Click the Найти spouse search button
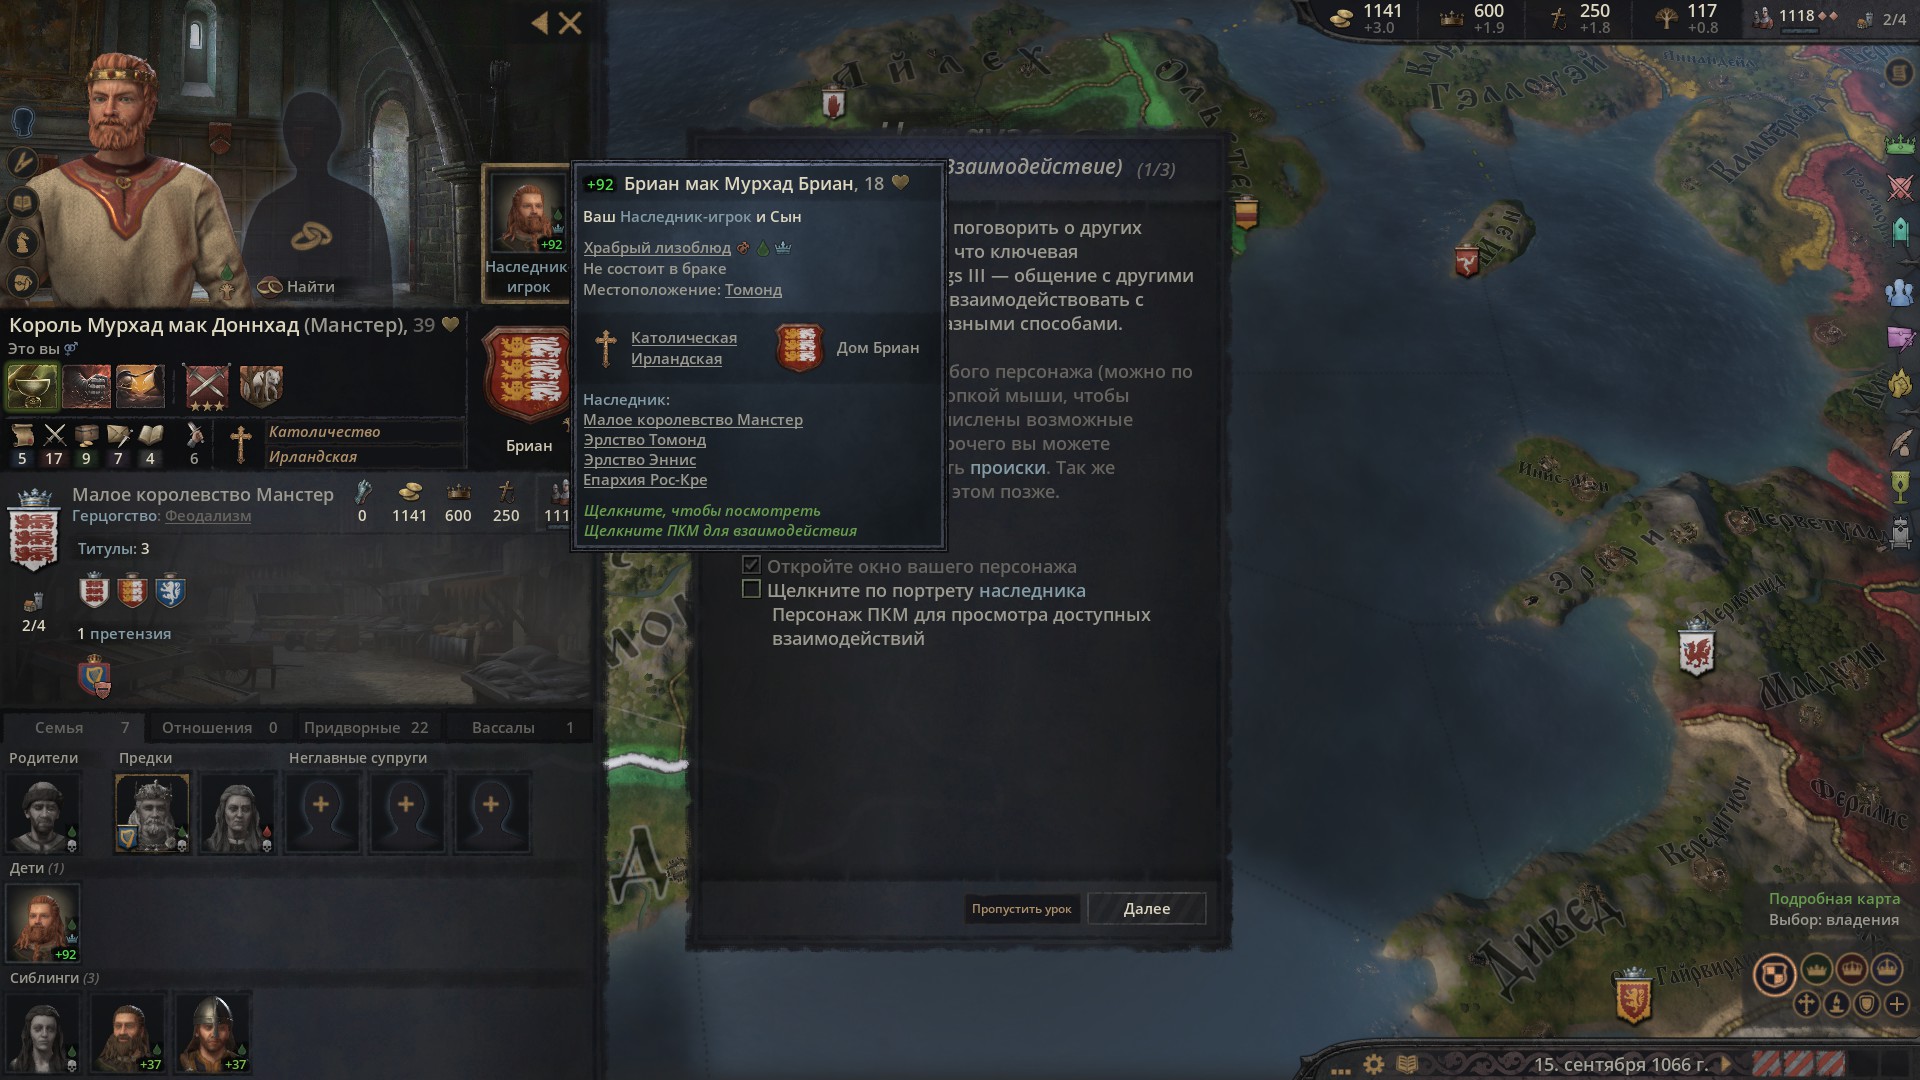The image size is (1920, 1080). pyautogui.click(x=297, y=287)
